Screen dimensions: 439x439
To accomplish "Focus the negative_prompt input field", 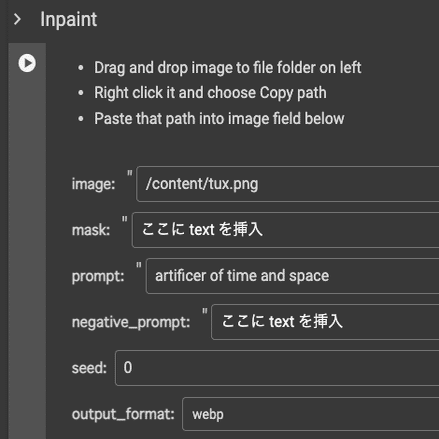I will coord(325,322).
